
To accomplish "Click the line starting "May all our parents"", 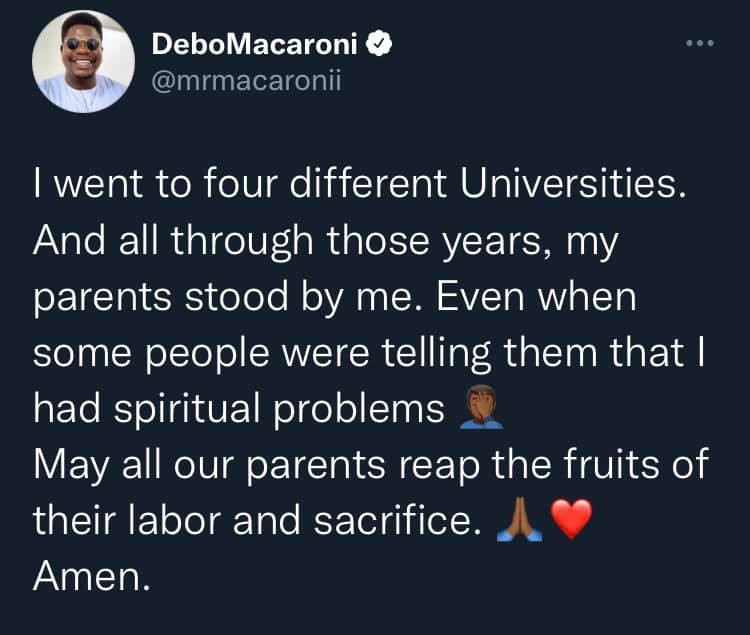I will point(368,465).
